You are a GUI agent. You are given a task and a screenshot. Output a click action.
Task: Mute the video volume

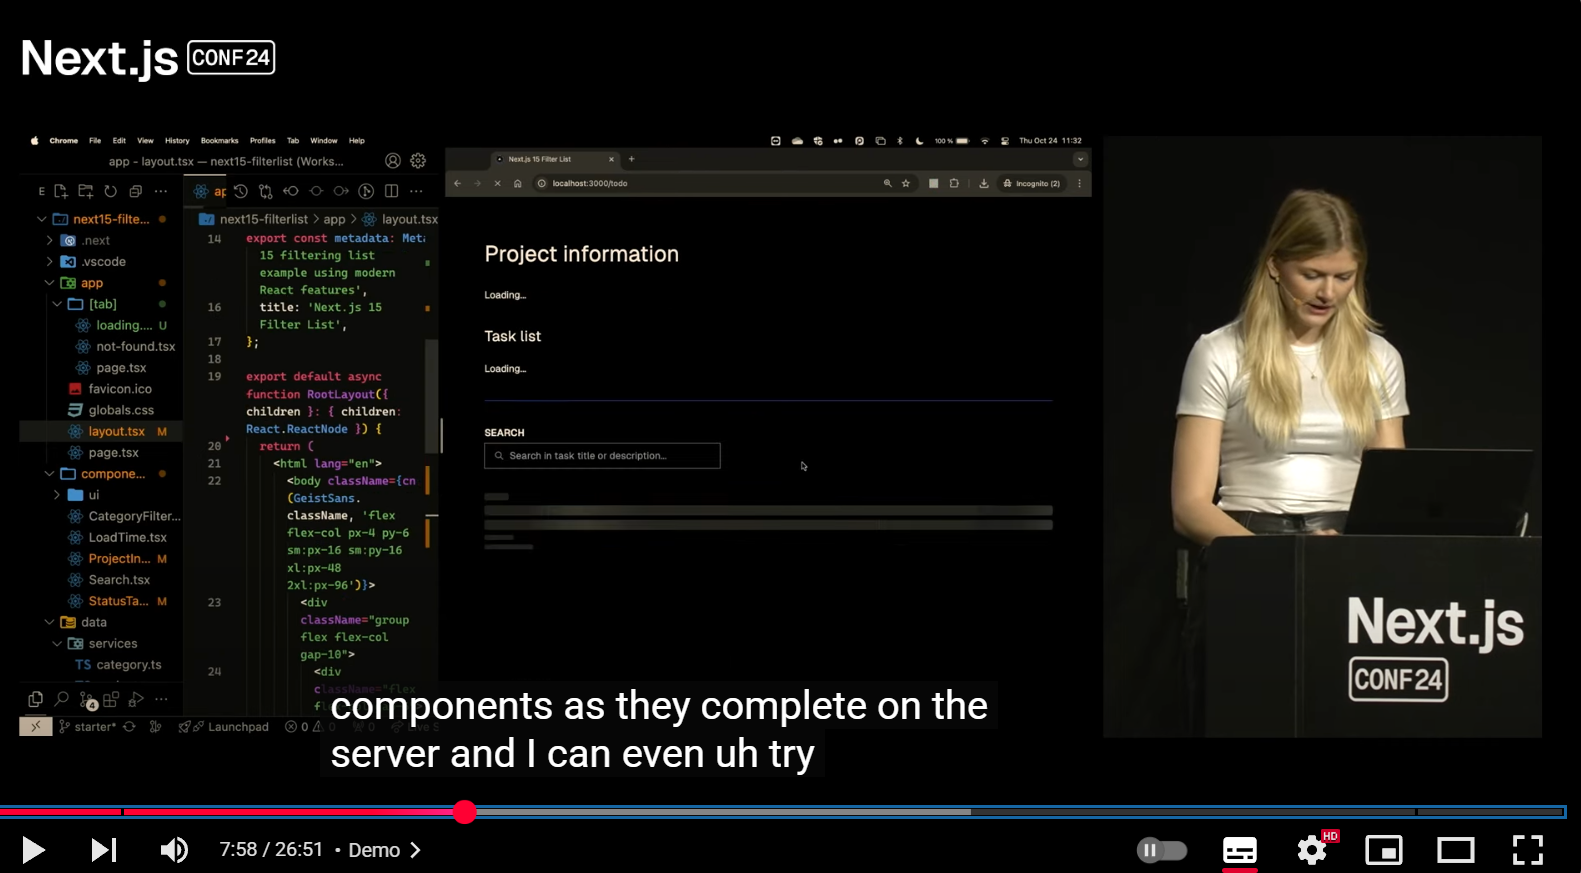[174, 850]
